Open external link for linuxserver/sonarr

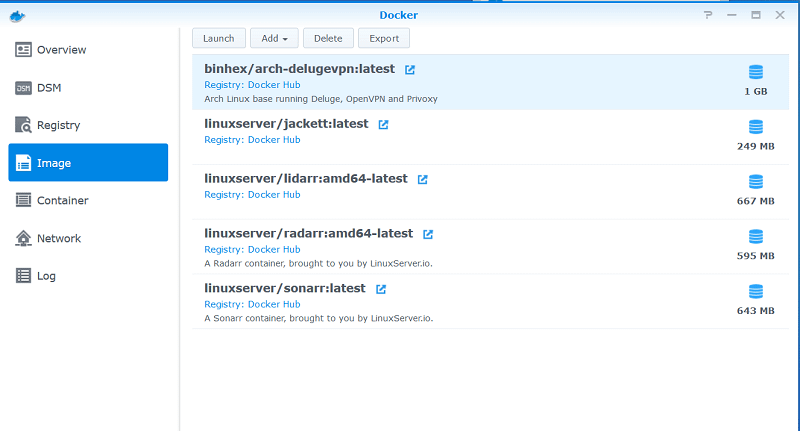click(x=381, y=289)
